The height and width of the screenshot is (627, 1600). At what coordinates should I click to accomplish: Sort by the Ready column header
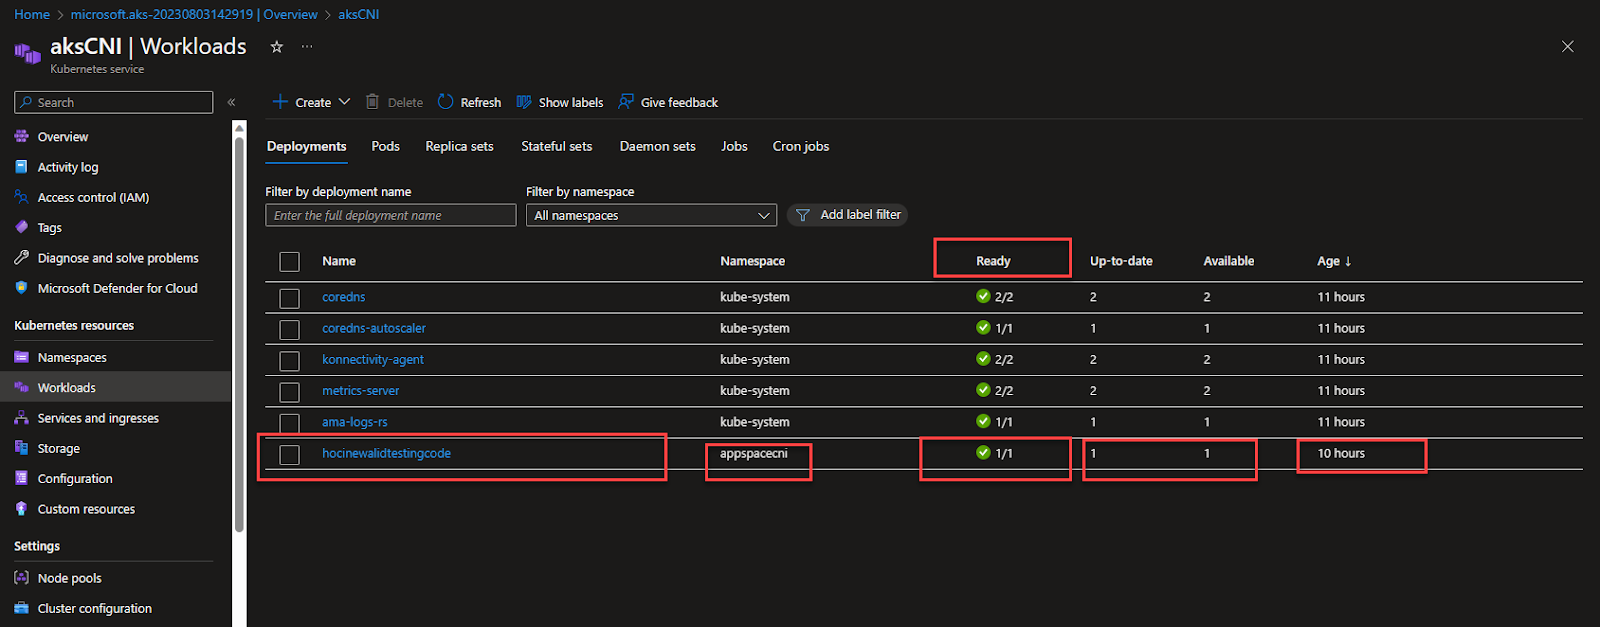[993, 261]
